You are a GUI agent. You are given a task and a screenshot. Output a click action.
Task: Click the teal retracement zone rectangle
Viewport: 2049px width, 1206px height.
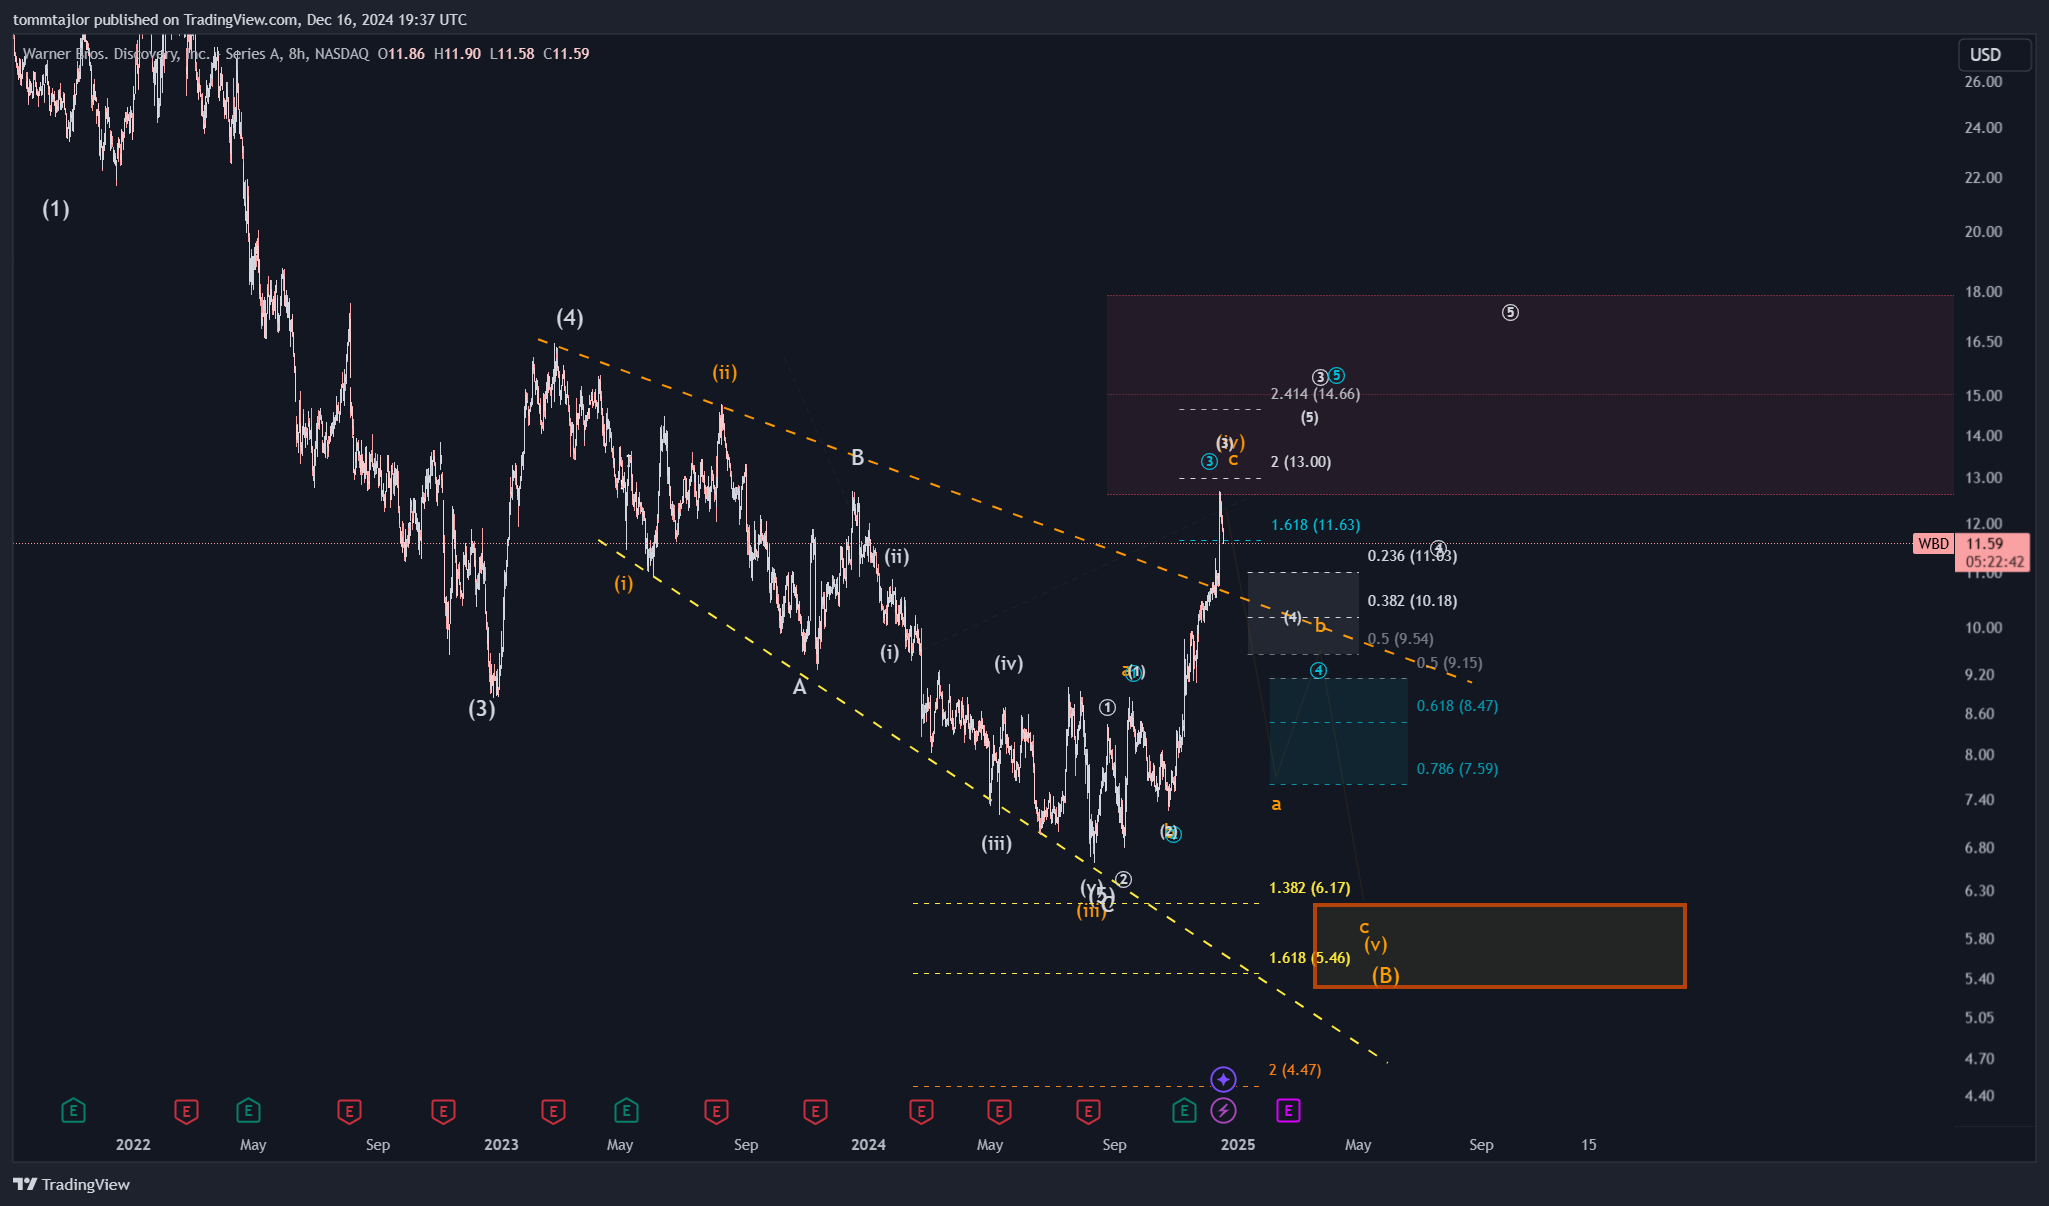coord(1338,731)
